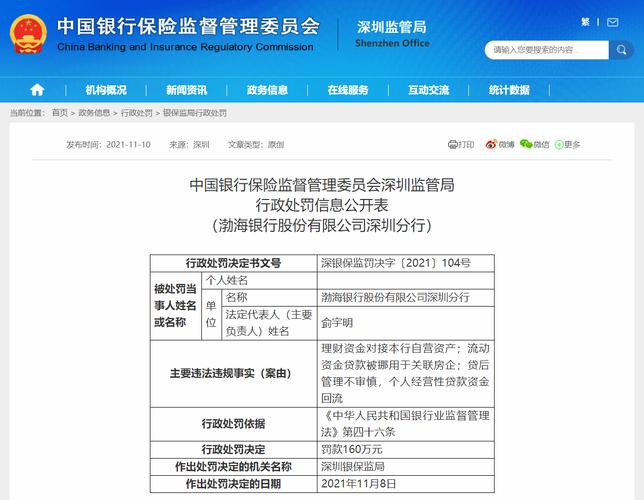Screen dimensions: 644x500
Task: Open 在线服务 menu
Action: pyautogui.click(x=348, y=90)
